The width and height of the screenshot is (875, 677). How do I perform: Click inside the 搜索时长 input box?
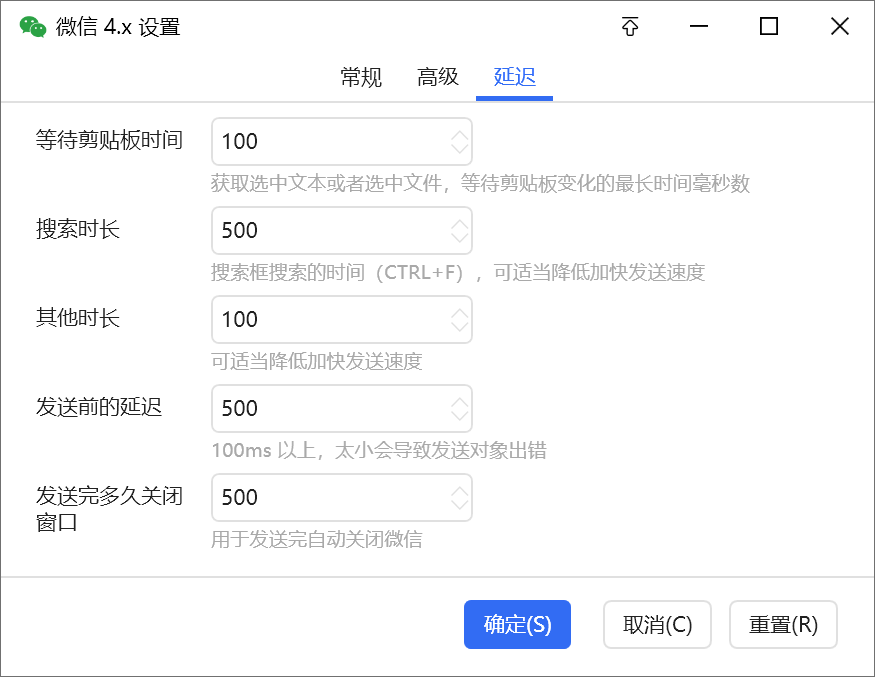pyautogui.click(x=342, y=230)
